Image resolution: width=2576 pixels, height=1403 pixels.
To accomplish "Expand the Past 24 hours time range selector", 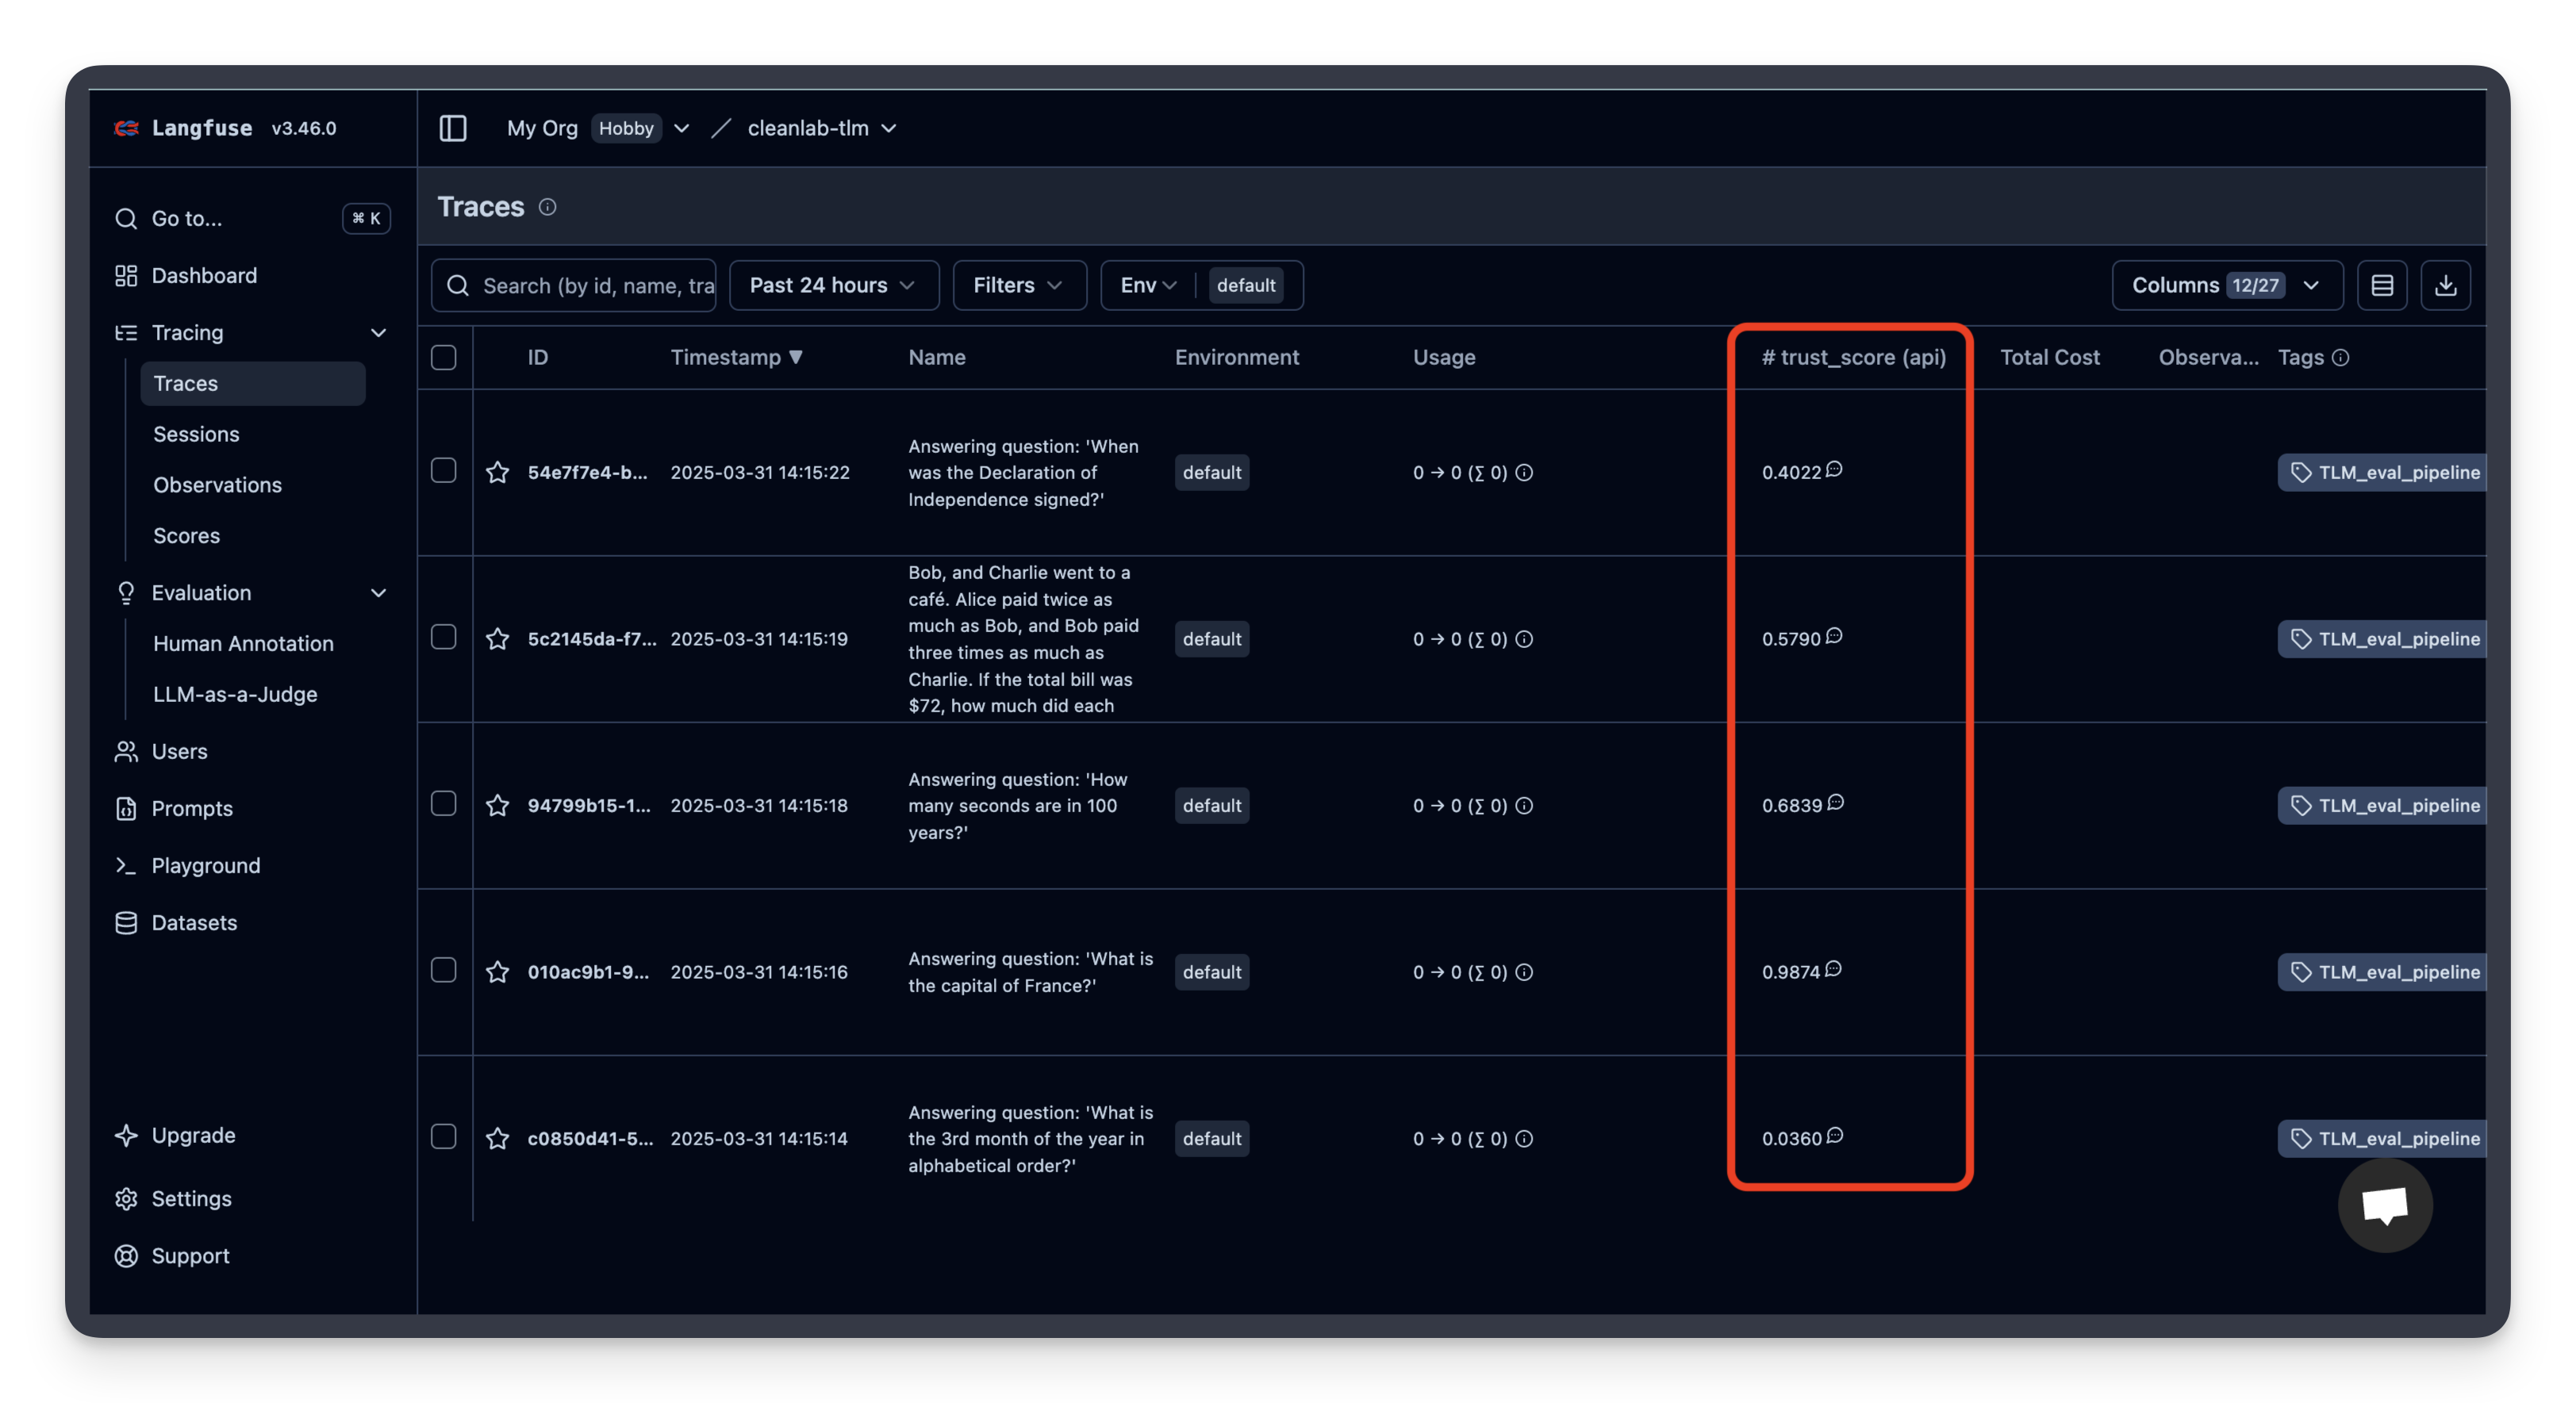I will [833, 285].
